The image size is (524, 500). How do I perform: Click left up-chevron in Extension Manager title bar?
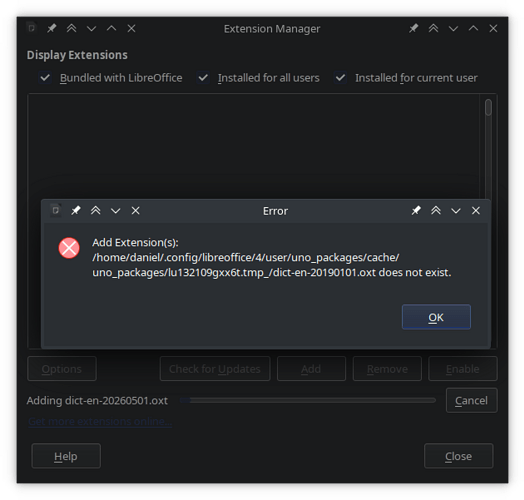click(x=112, y=28)
